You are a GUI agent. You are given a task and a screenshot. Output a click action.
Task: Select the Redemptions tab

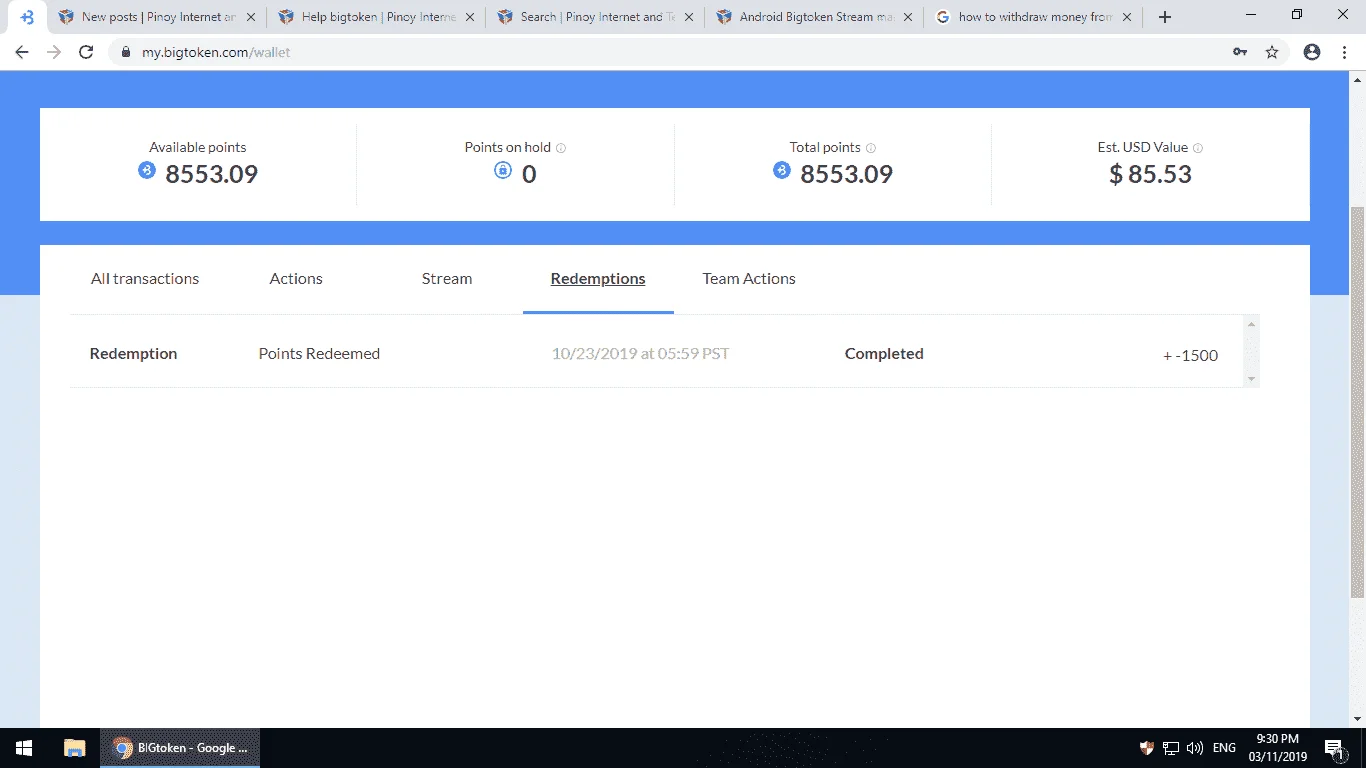[598, 279]
